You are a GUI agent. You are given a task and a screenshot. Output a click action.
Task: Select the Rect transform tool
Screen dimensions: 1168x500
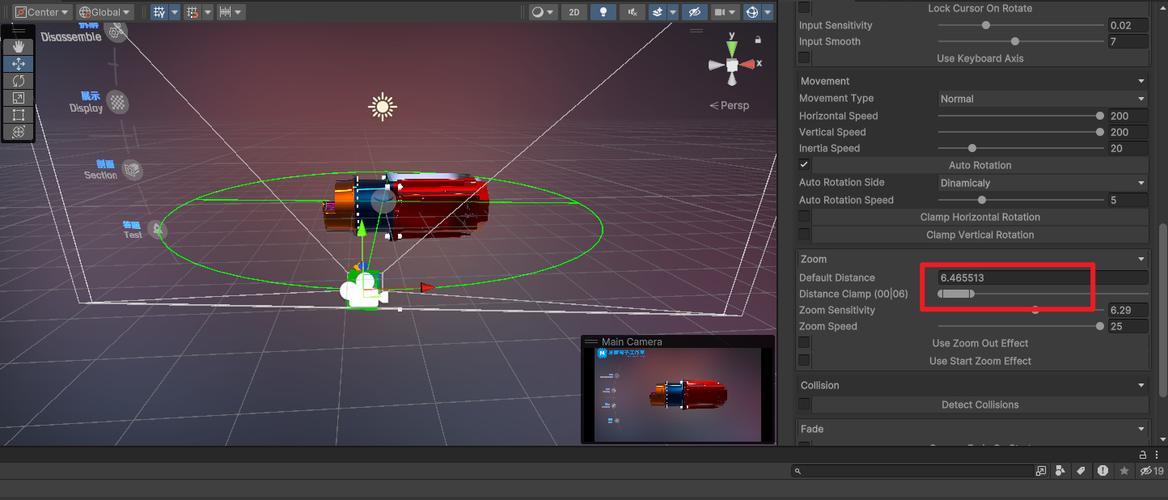pos(19,115)
